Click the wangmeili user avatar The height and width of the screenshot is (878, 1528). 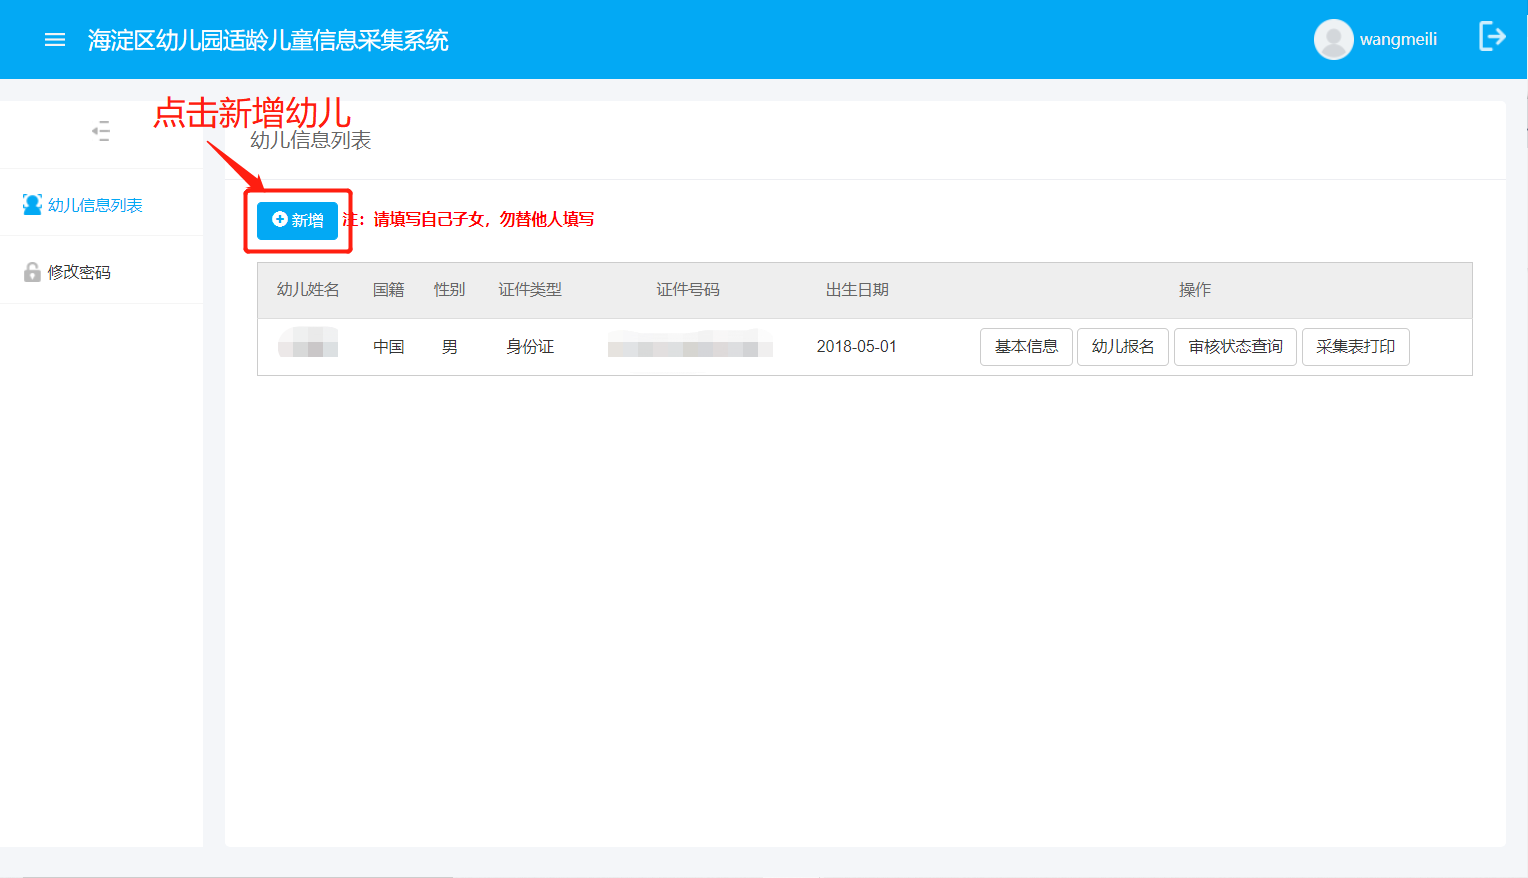click(1333, 40)
